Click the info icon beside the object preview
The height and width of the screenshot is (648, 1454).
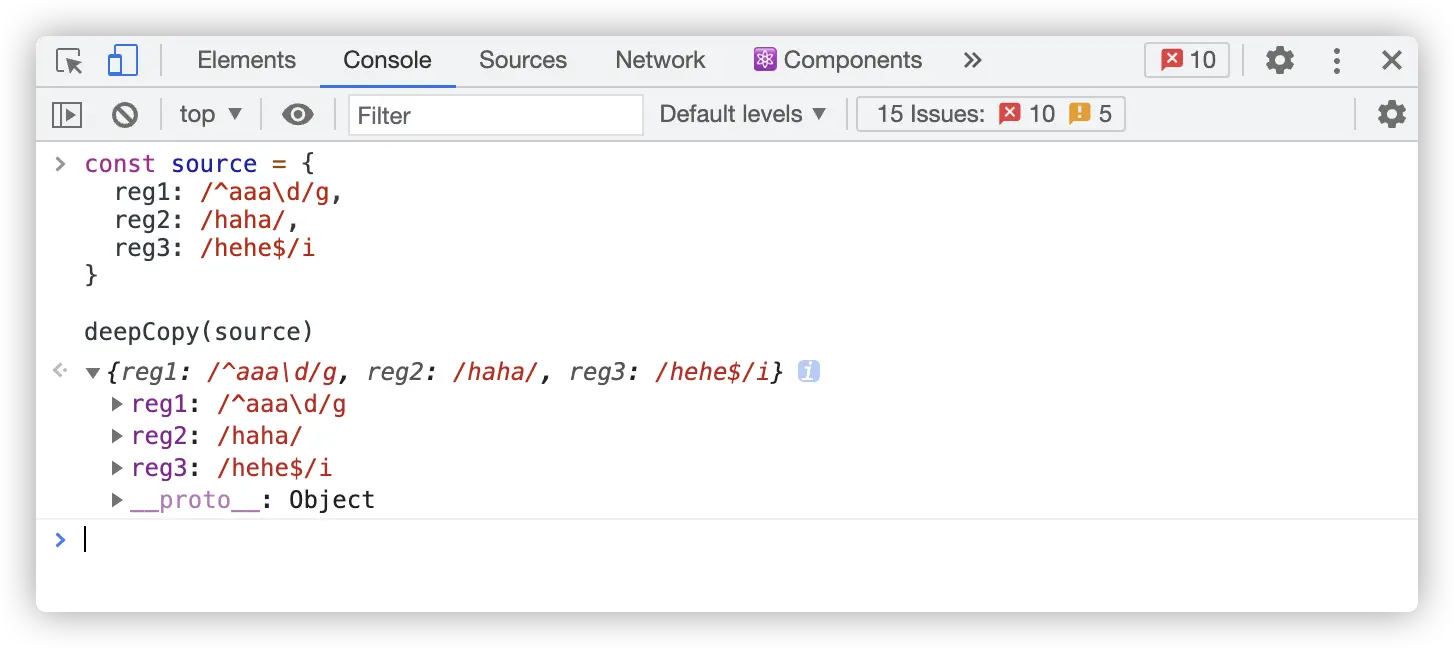click(x=809, y=372)
